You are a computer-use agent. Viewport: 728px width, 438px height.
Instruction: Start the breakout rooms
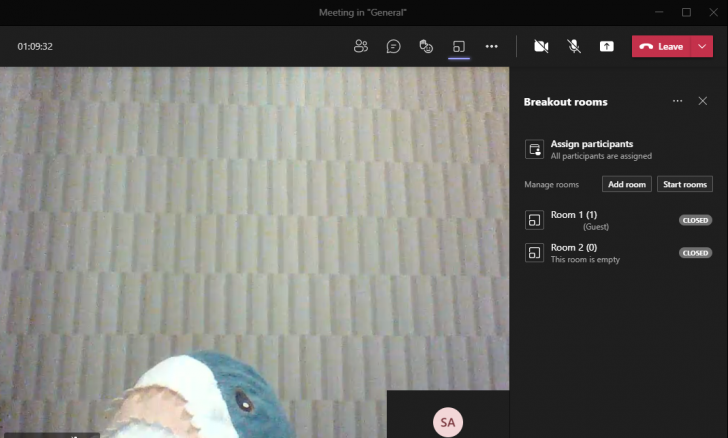685,184
